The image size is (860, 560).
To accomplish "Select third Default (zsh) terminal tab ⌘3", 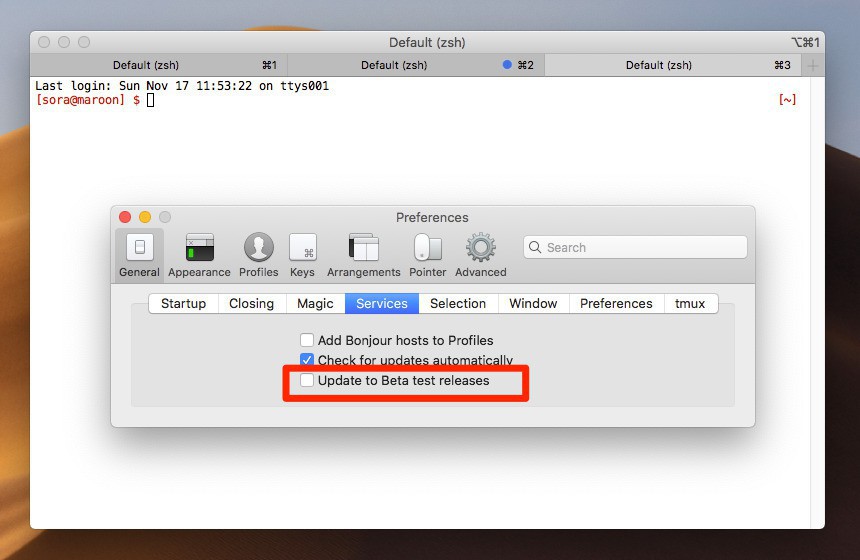I will click(673, 65).
